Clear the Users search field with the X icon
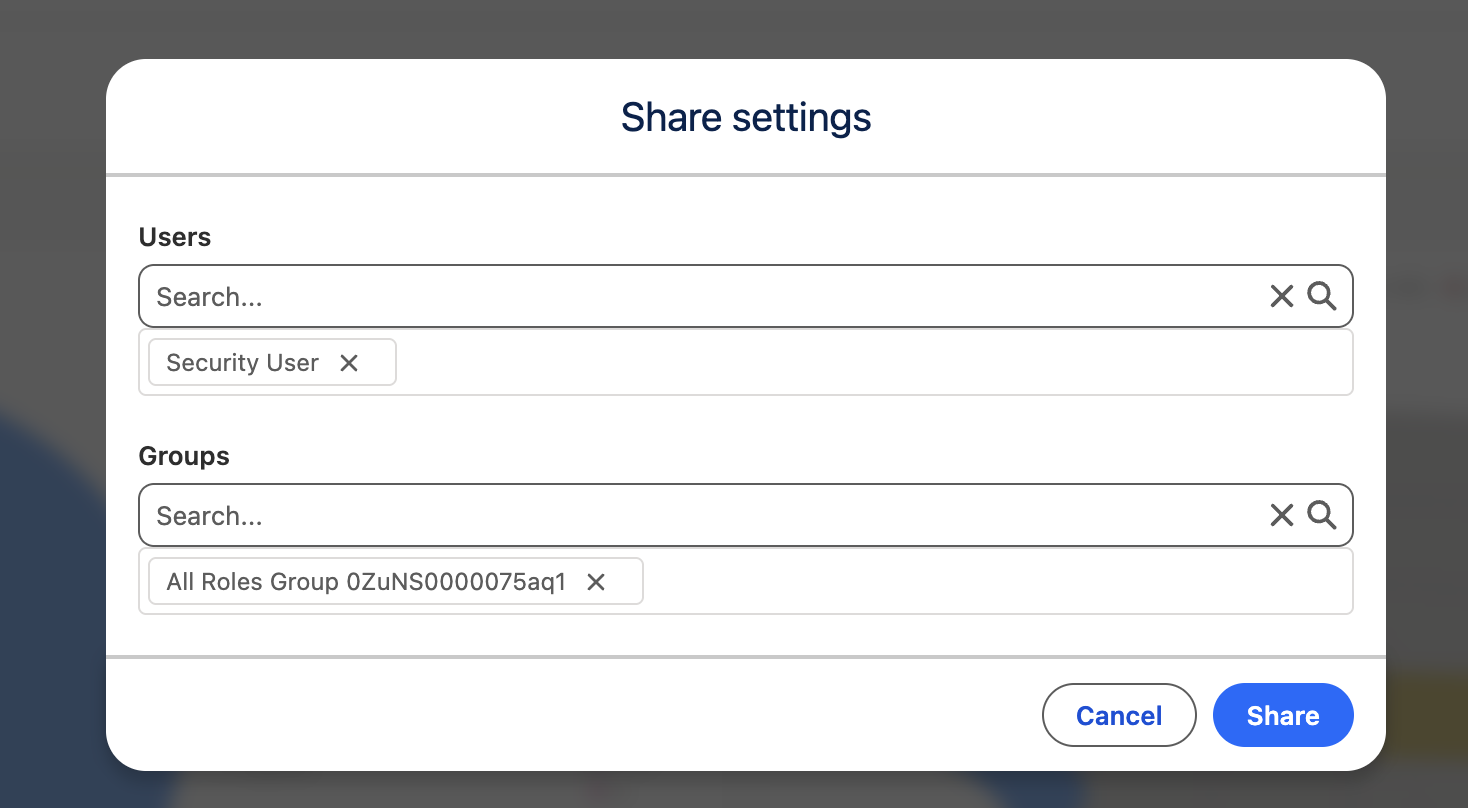 coord(1281,296)
